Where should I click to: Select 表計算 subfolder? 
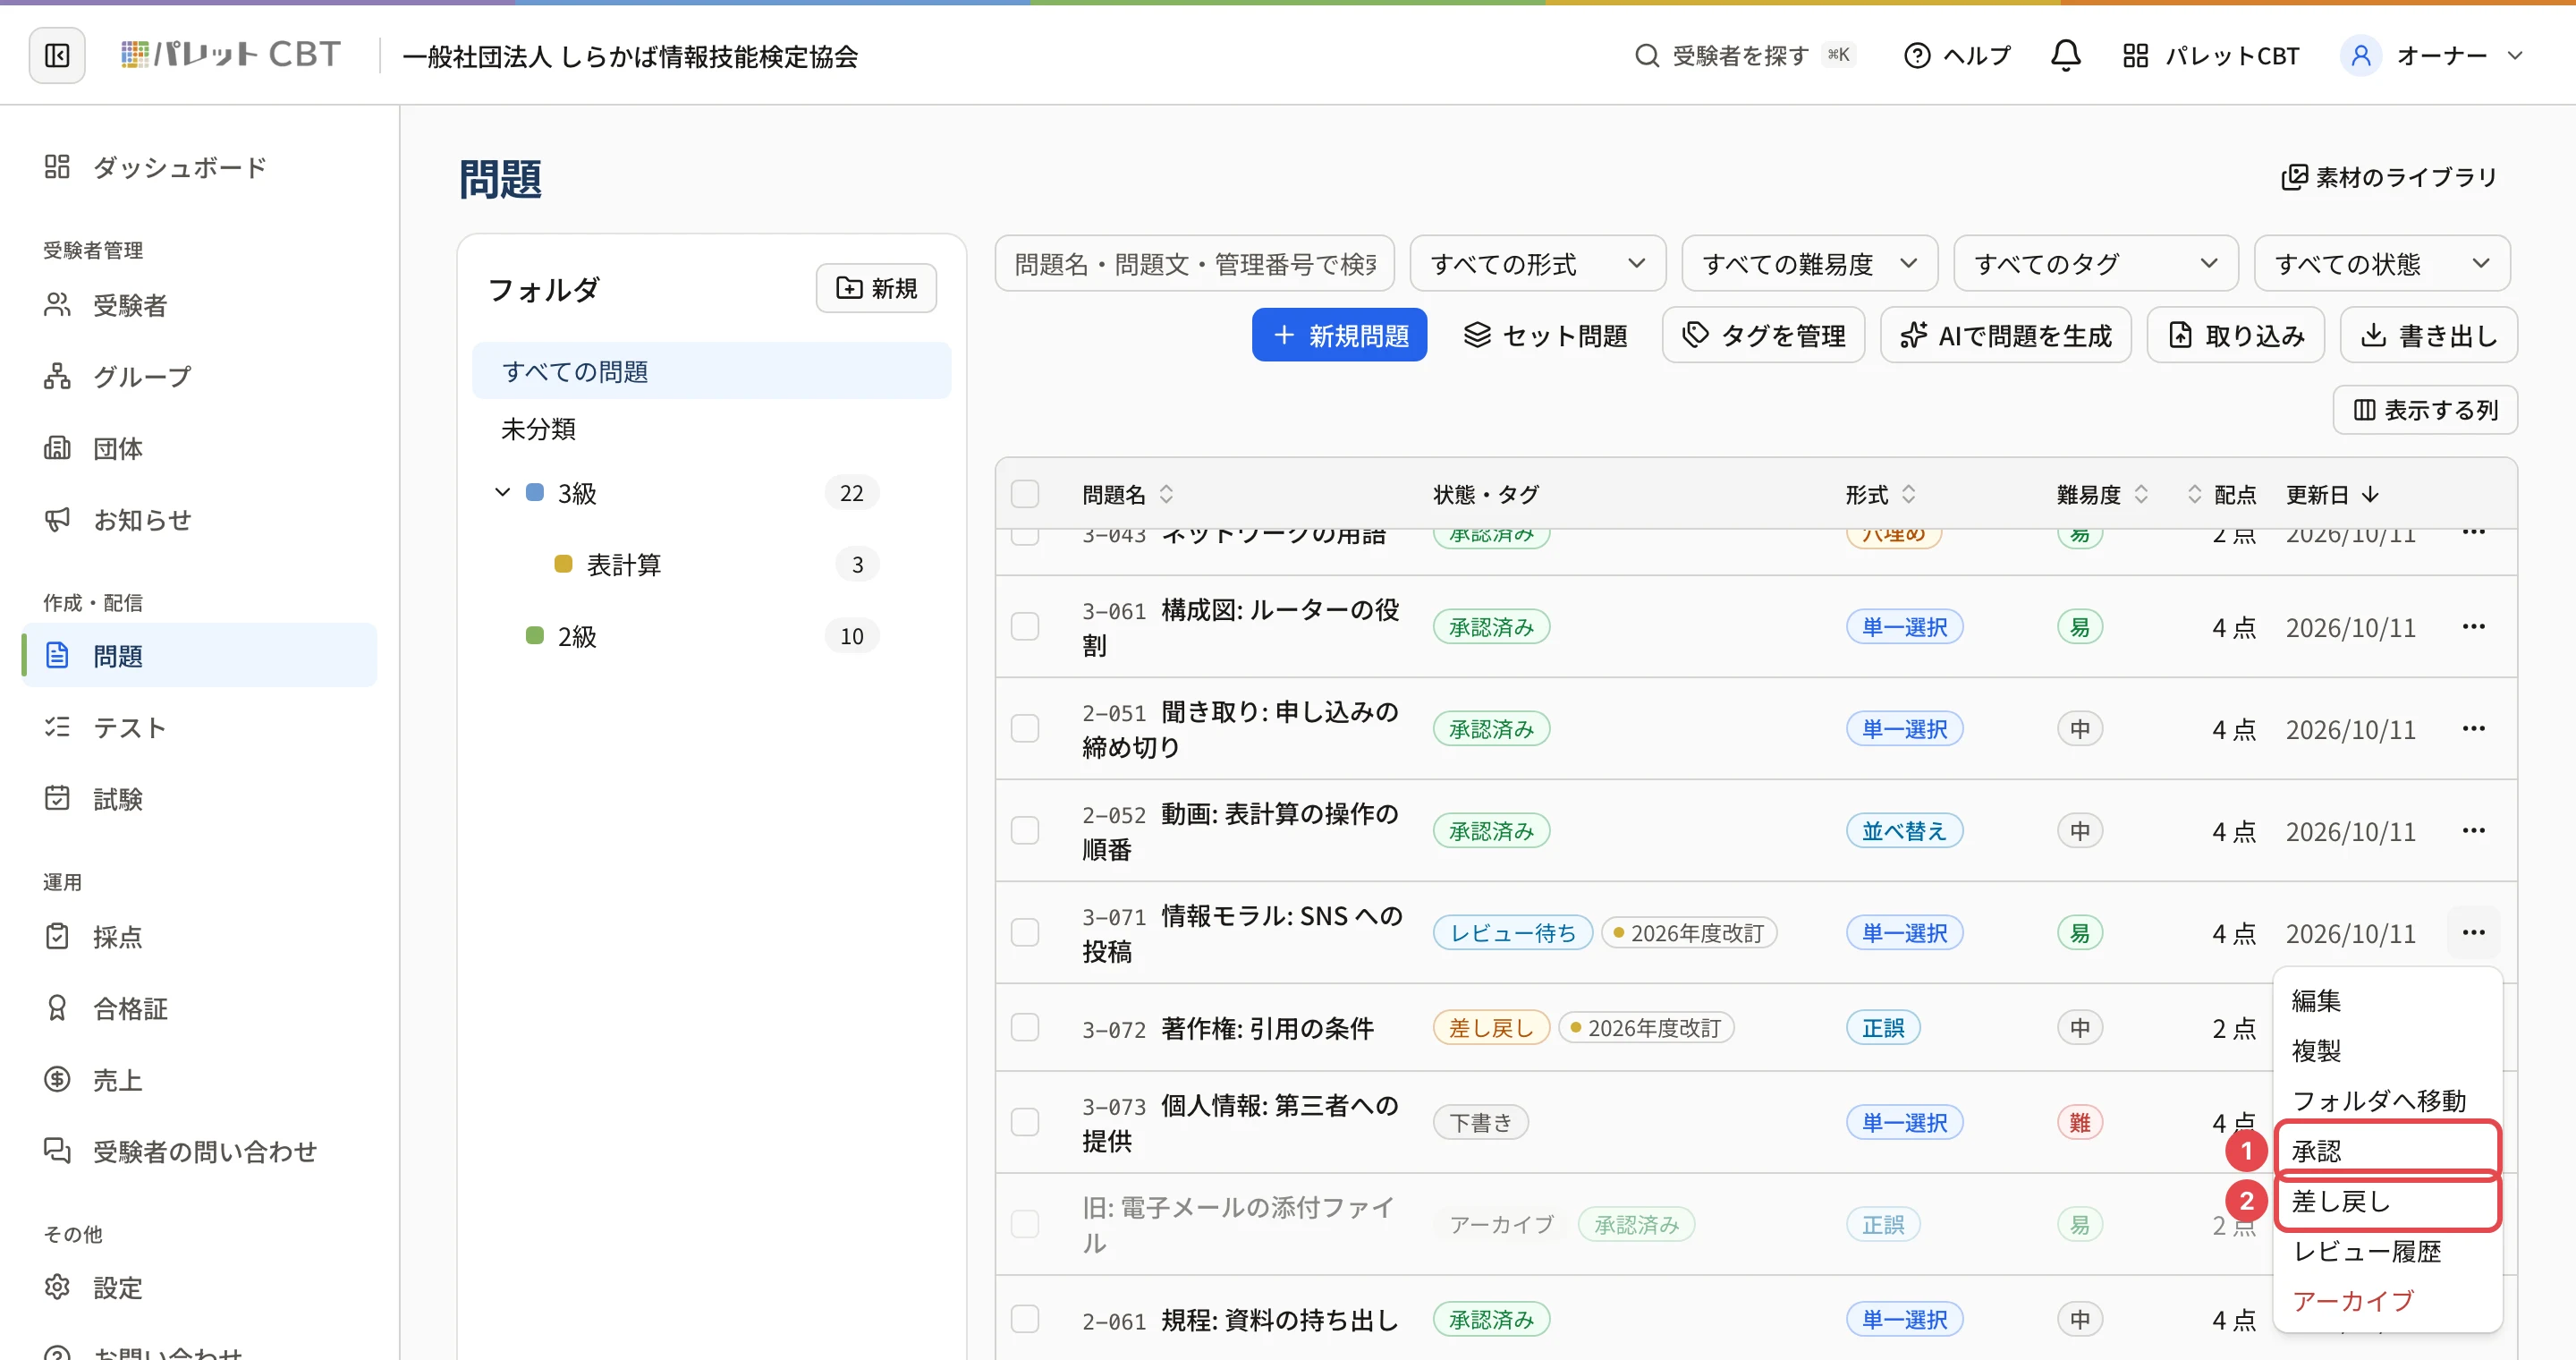[711, 565]
